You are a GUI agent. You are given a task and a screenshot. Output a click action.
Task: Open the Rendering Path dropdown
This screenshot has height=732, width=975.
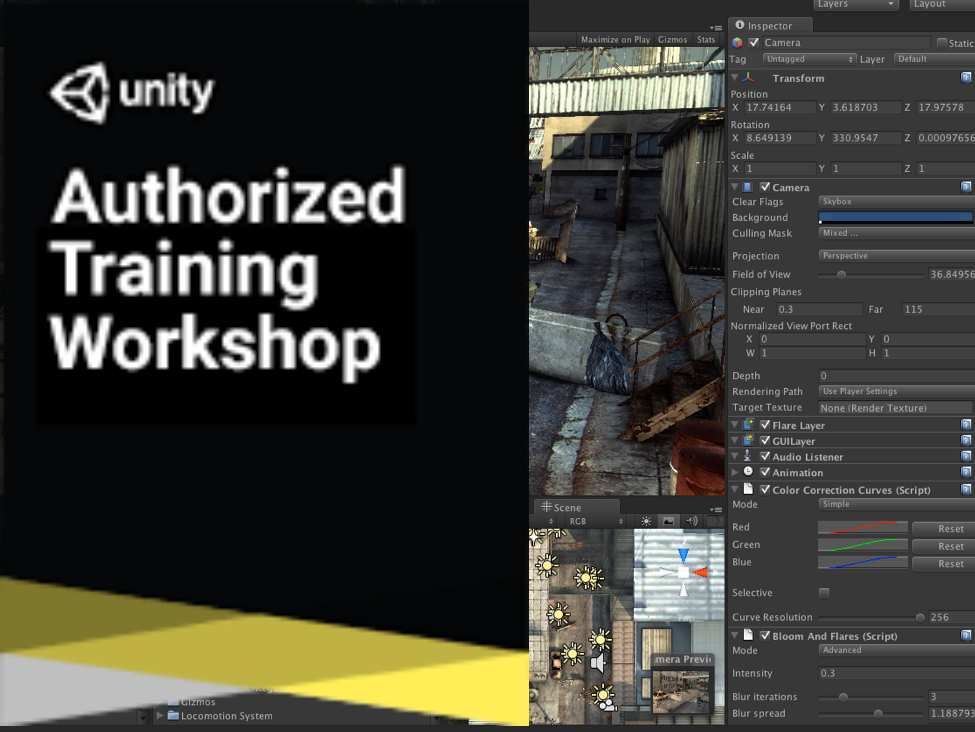(897, 391)
